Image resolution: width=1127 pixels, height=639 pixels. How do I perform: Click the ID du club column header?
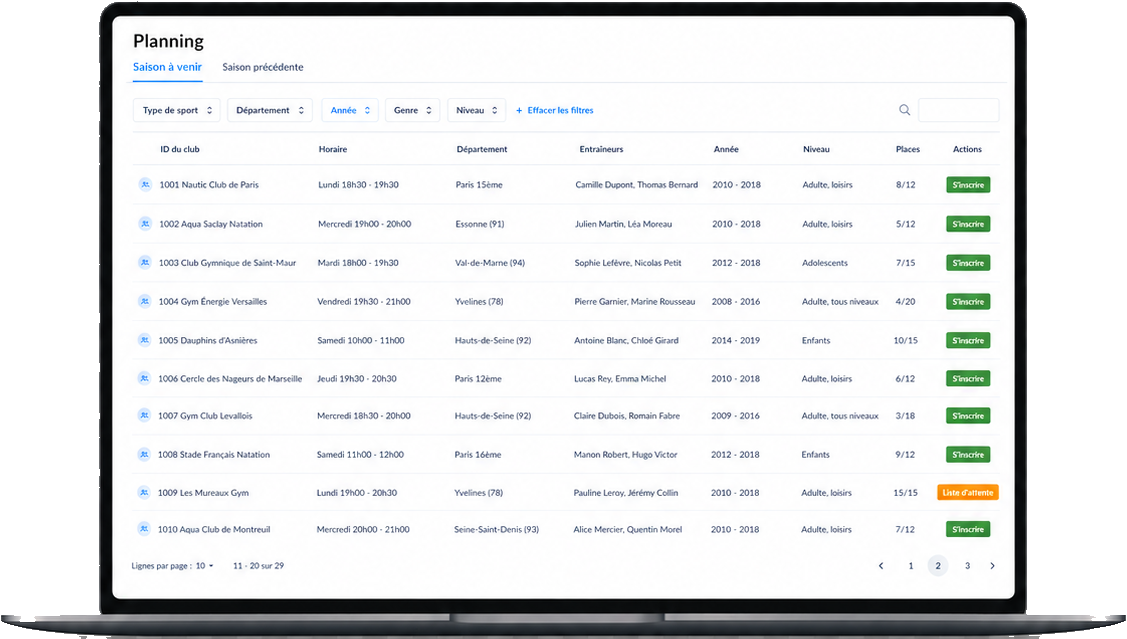point(180,150)
